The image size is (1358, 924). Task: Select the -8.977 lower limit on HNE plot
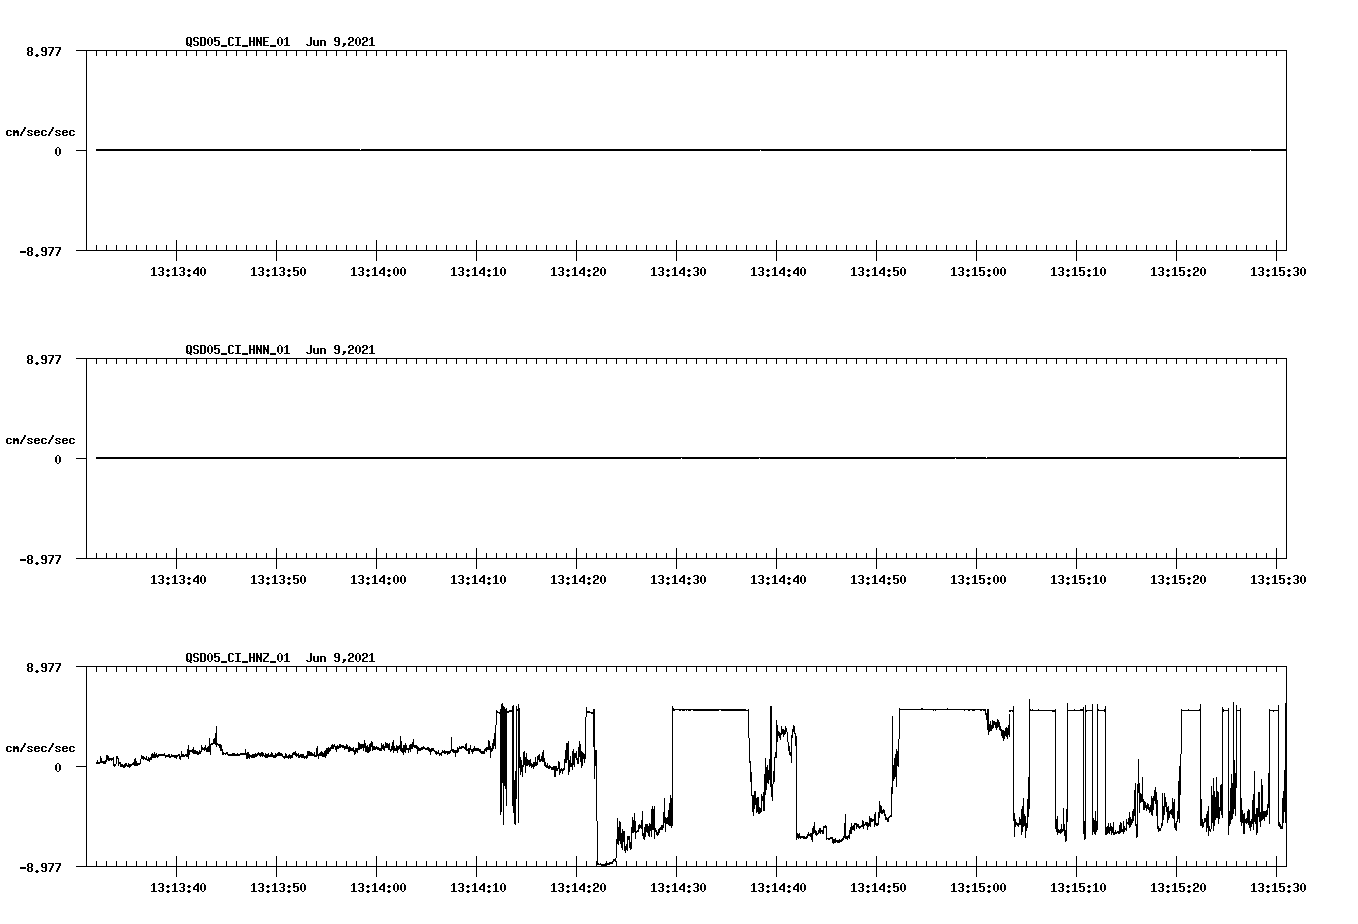(40, 252)
